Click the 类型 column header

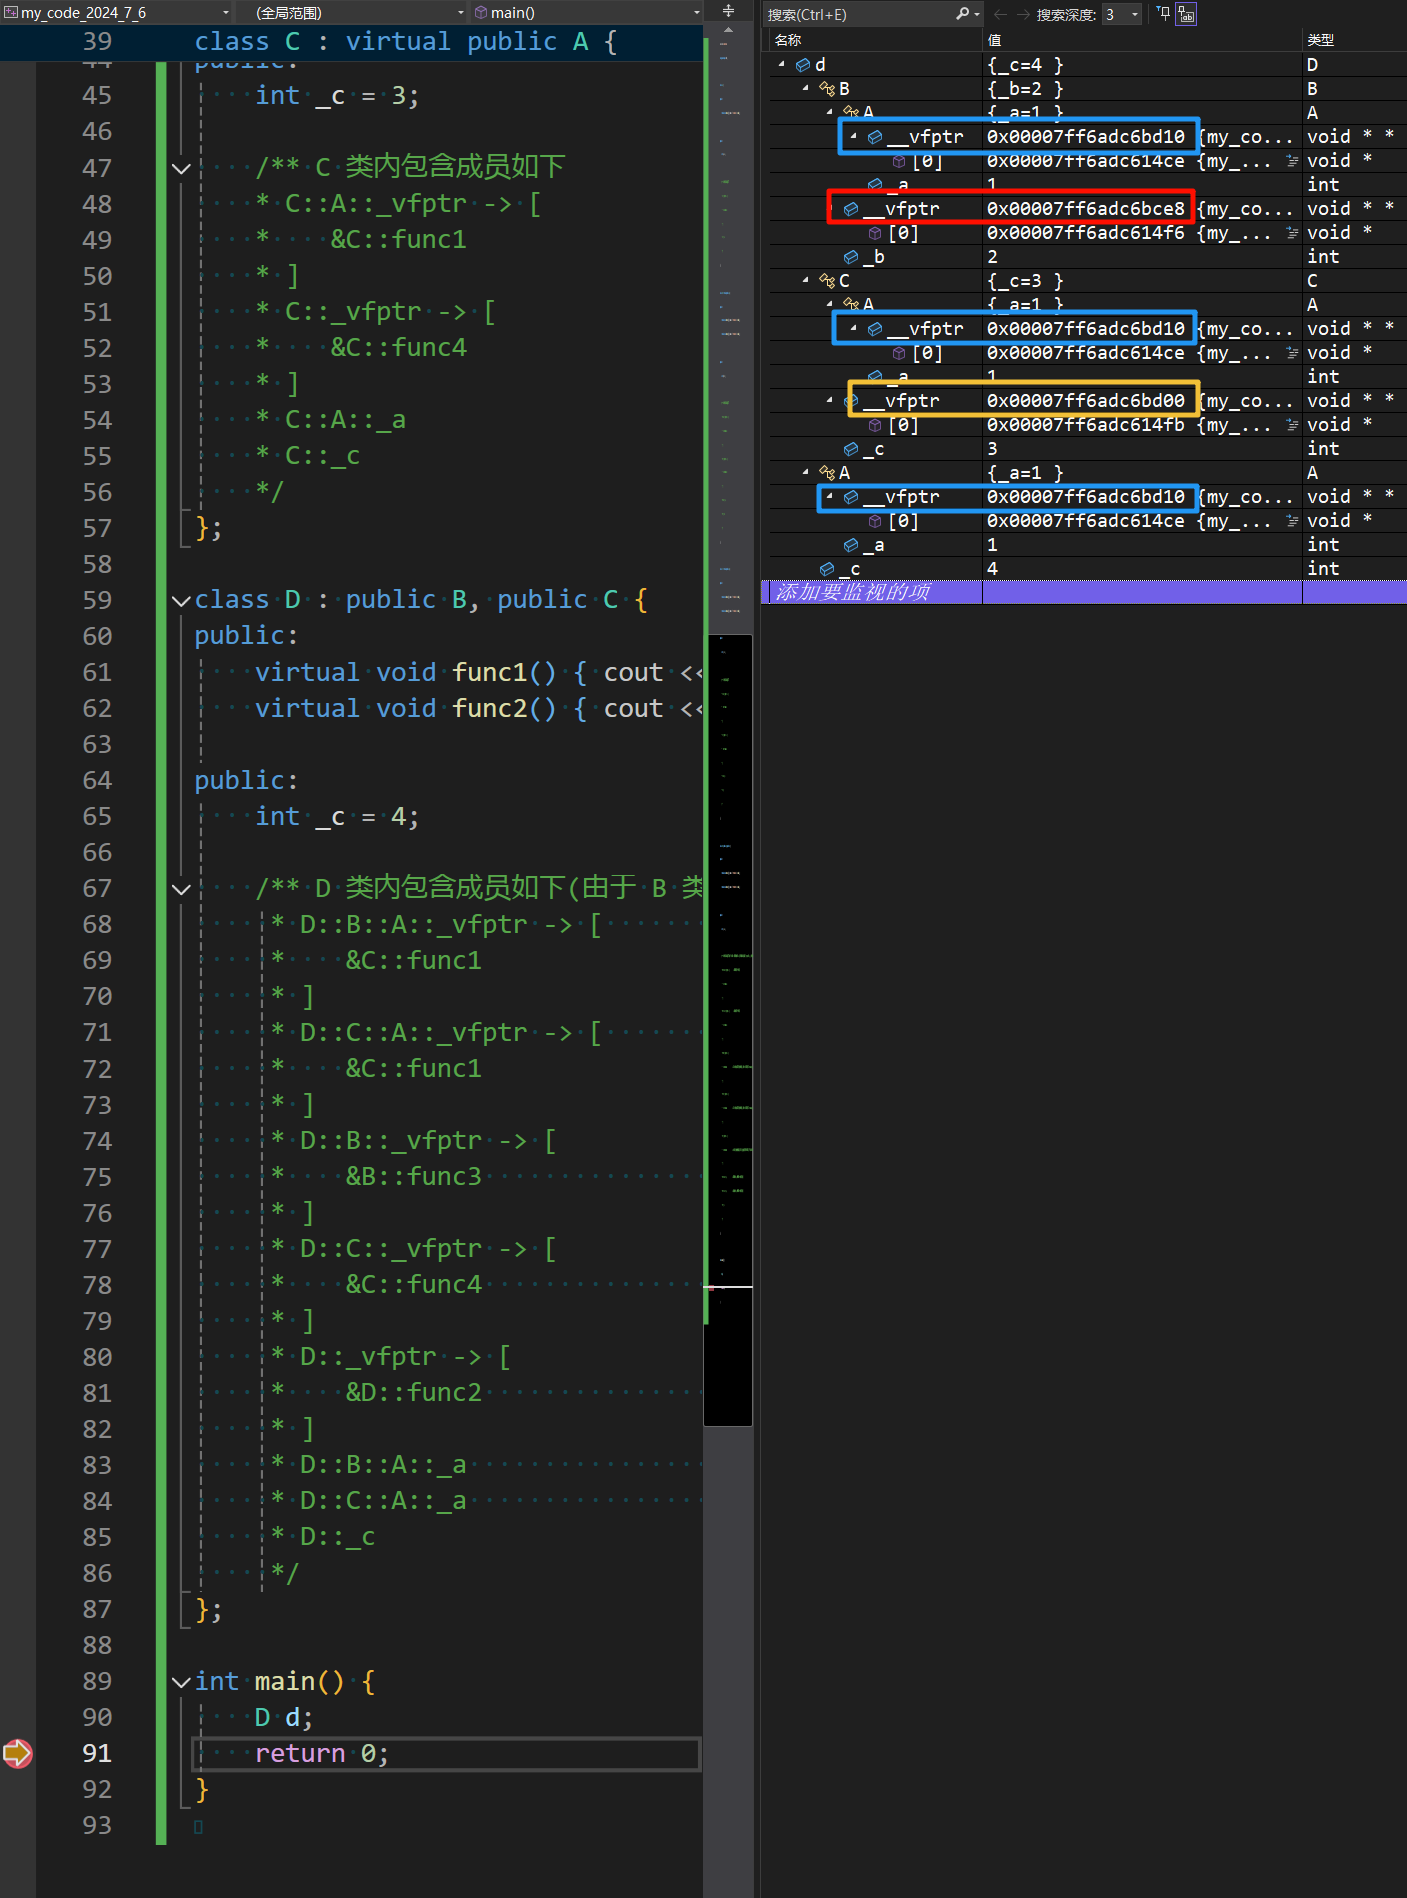pyautogui.click(x=1320, y=40)
